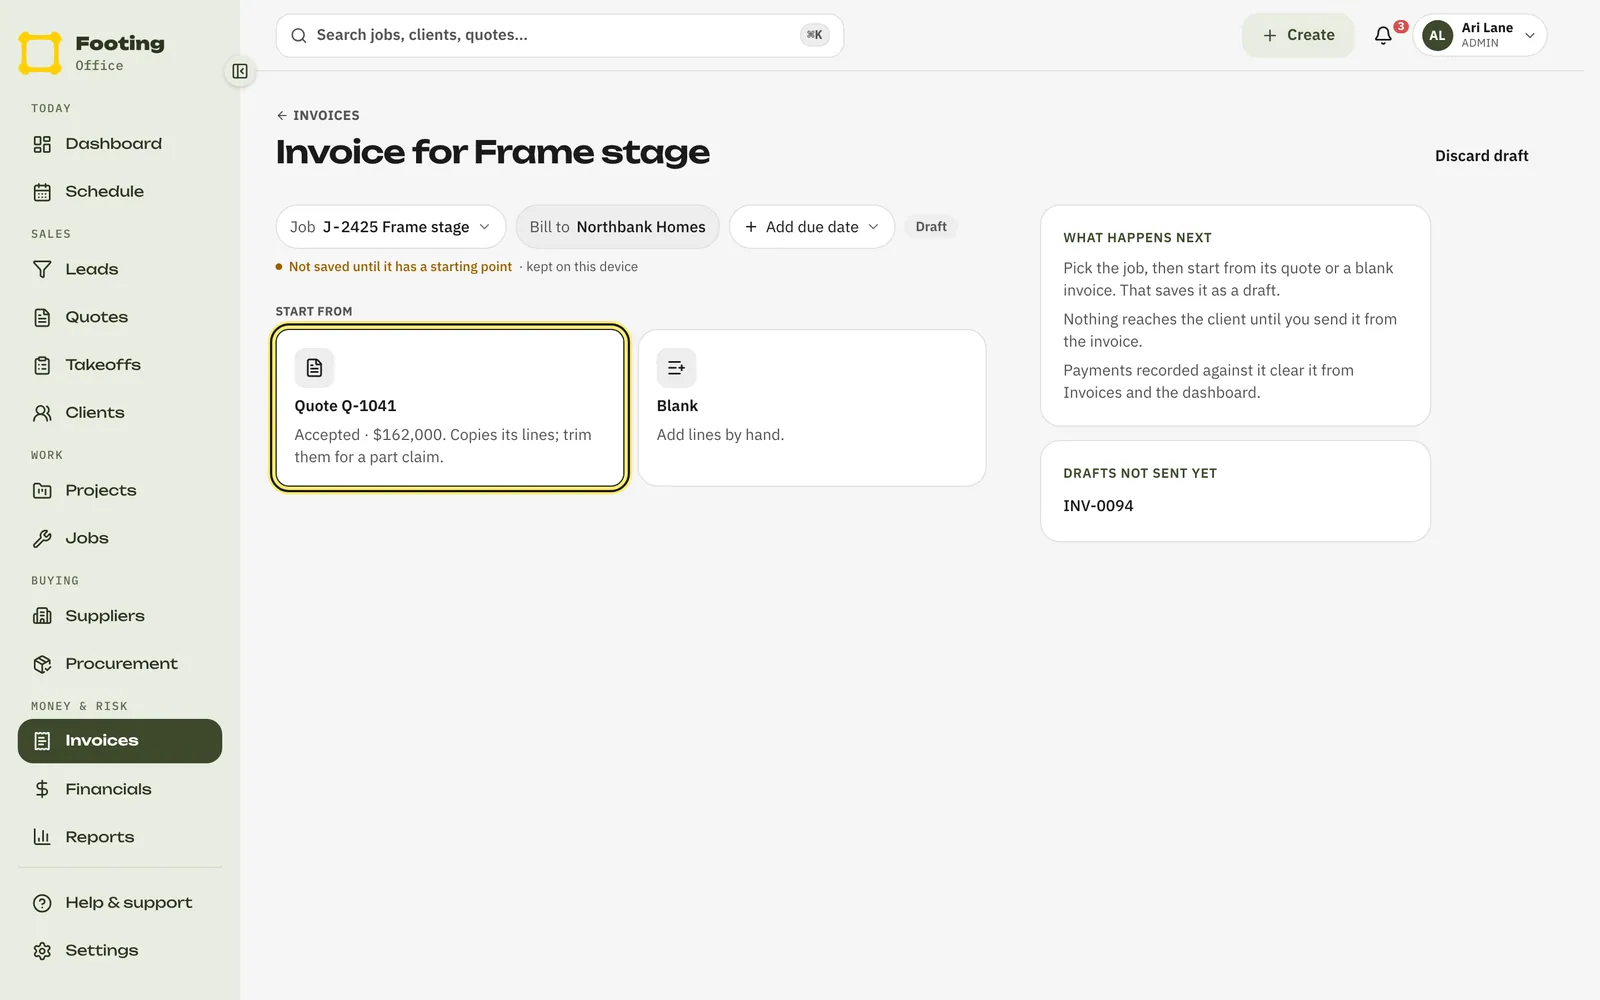Click the Dashboard grid icon in the sidebar

tap(42, 144)
